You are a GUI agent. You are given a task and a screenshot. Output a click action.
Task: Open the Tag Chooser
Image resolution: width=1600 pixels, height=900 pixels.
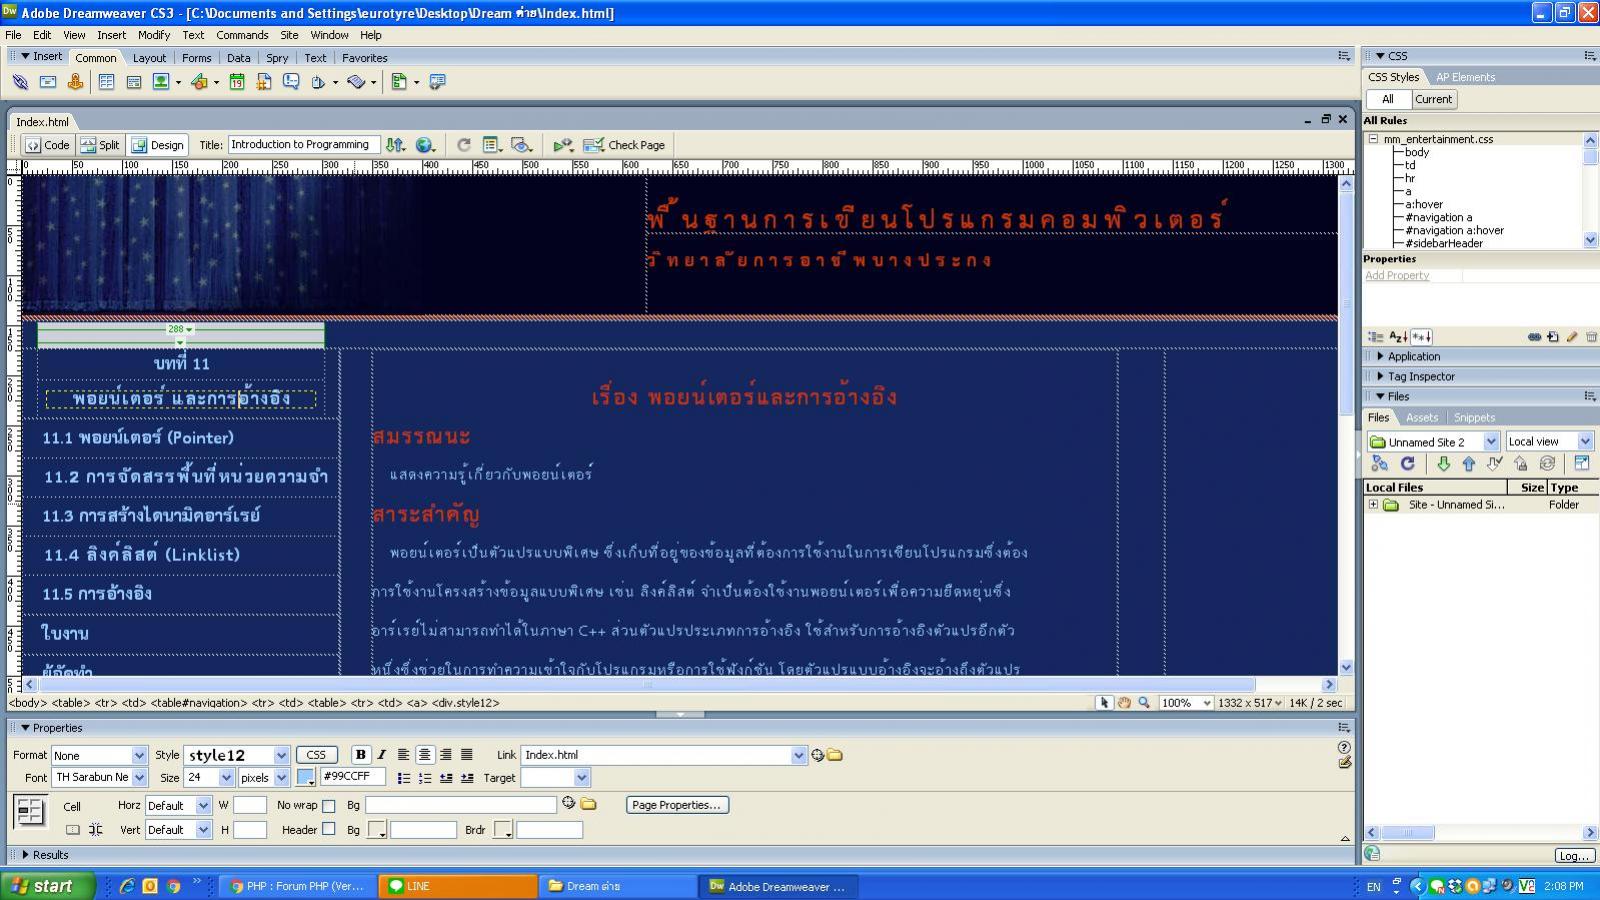pos(437,82)
